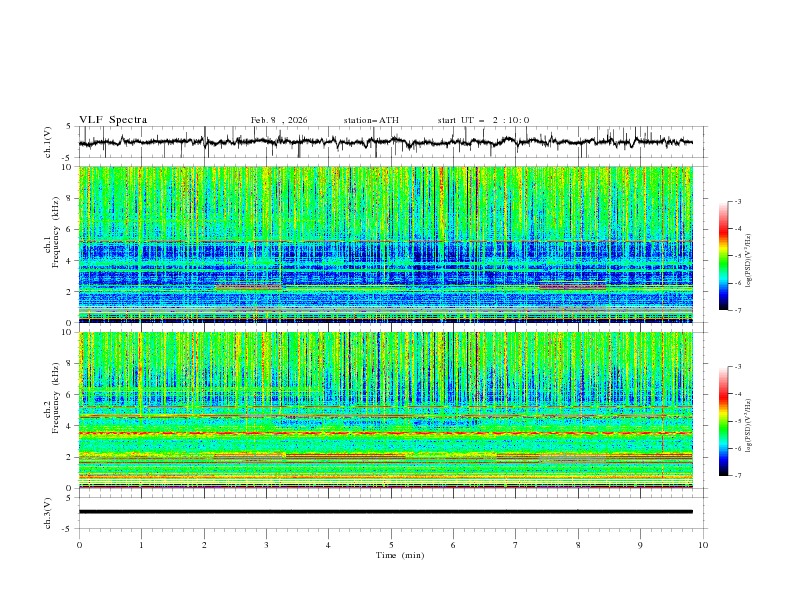Click the VLF Spectra title text
Image resolution: width=792 pixels, height=612 pixels.
(x=113, y=120)
